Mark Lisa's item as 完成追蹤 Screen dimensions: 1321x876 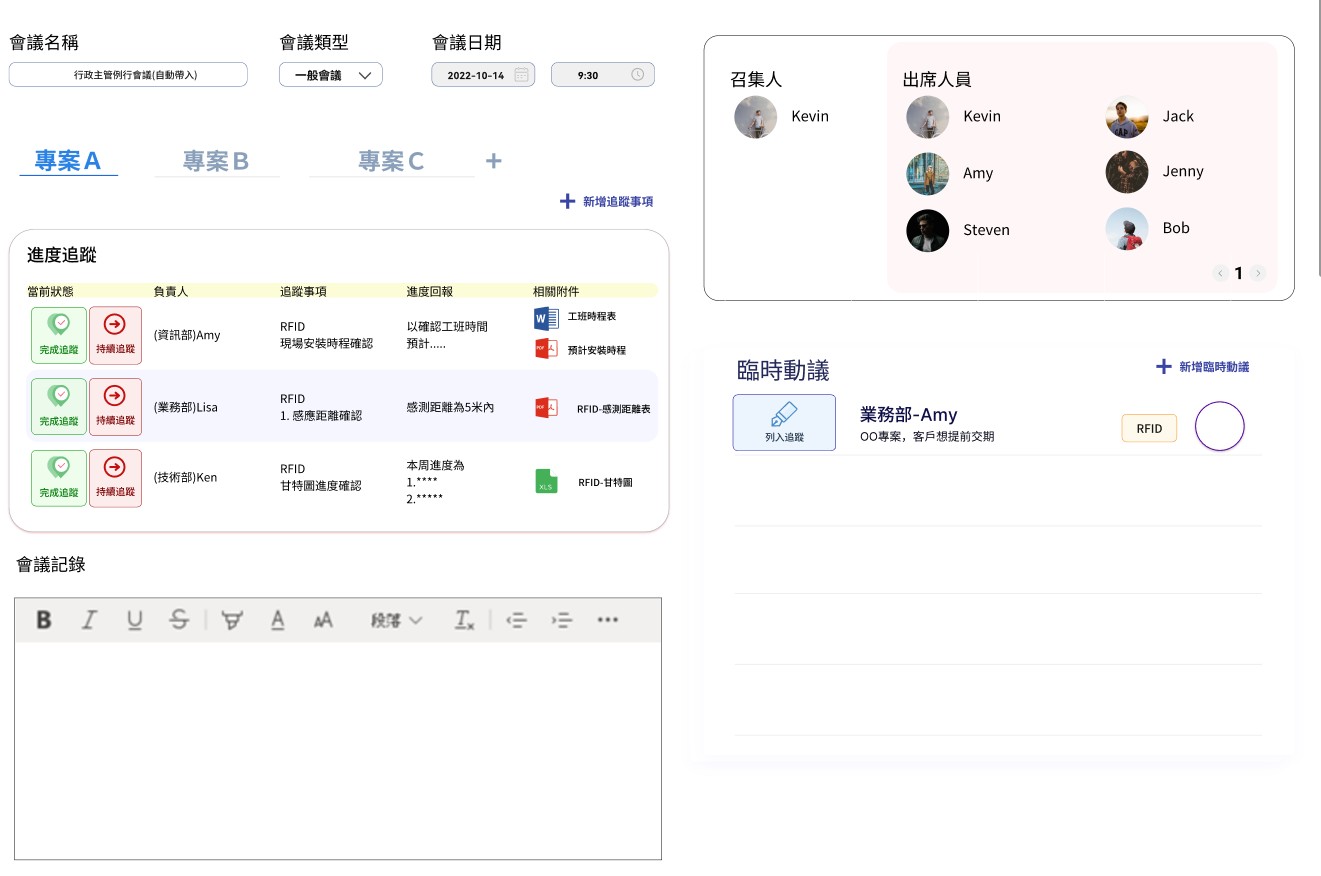59,407
